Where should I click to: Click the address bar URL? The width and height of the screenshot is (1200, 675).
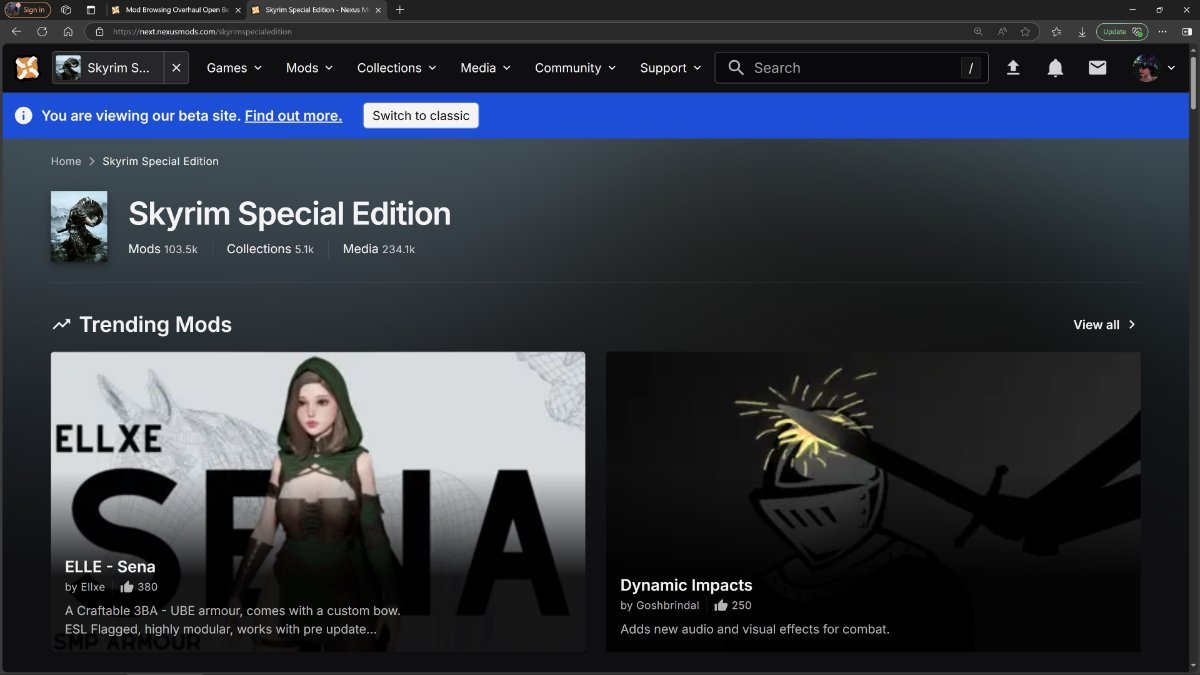coord(202,31)
